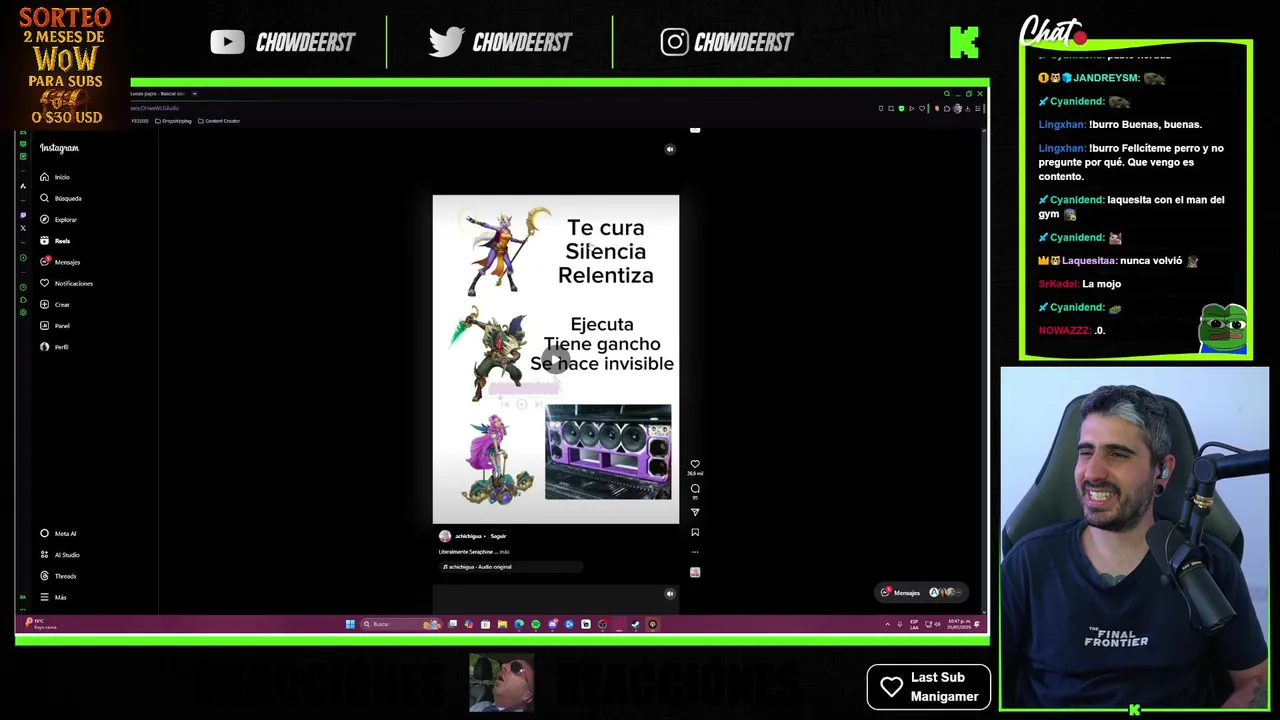Open Perfil profile in sidebar

point(54,347)
